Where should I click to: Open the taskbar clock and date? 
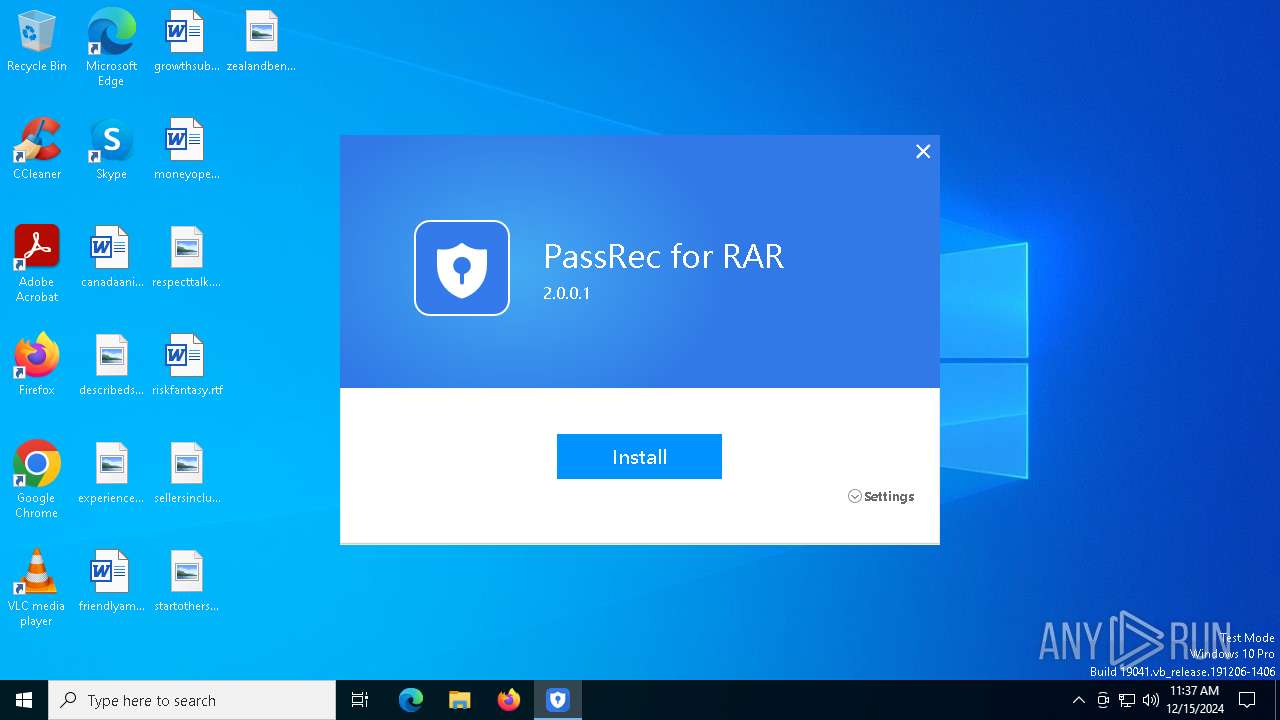(x=1194, y=700)
